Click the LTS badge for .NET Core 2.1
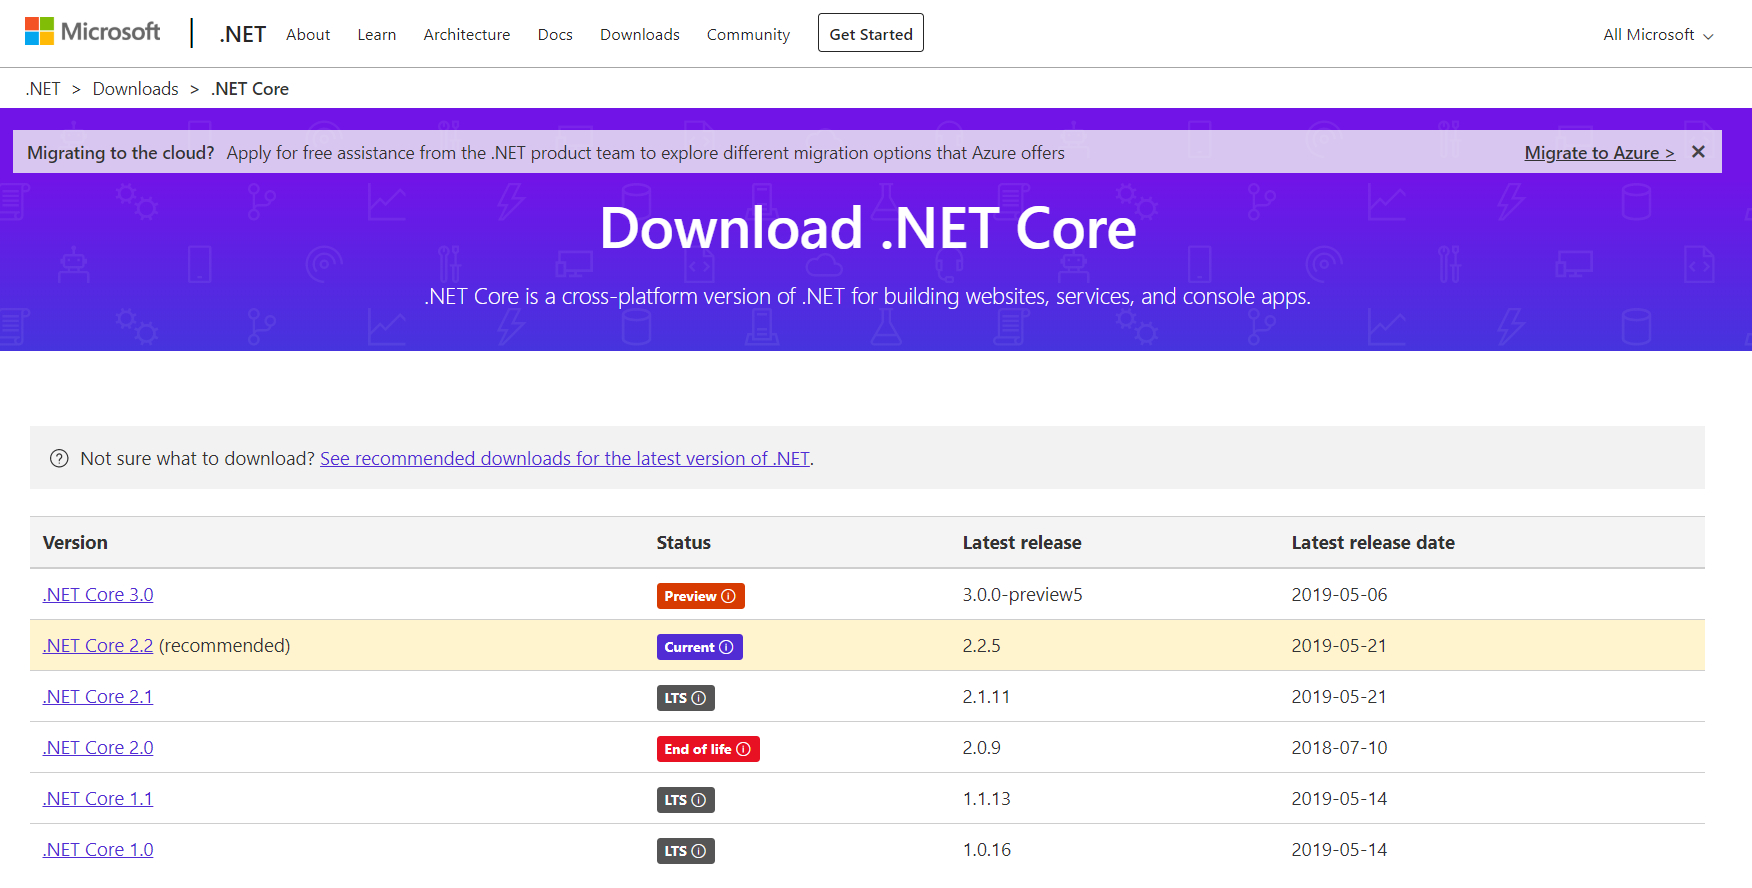Viewport: 1752px width, 888px height. (x=685, y=698)
